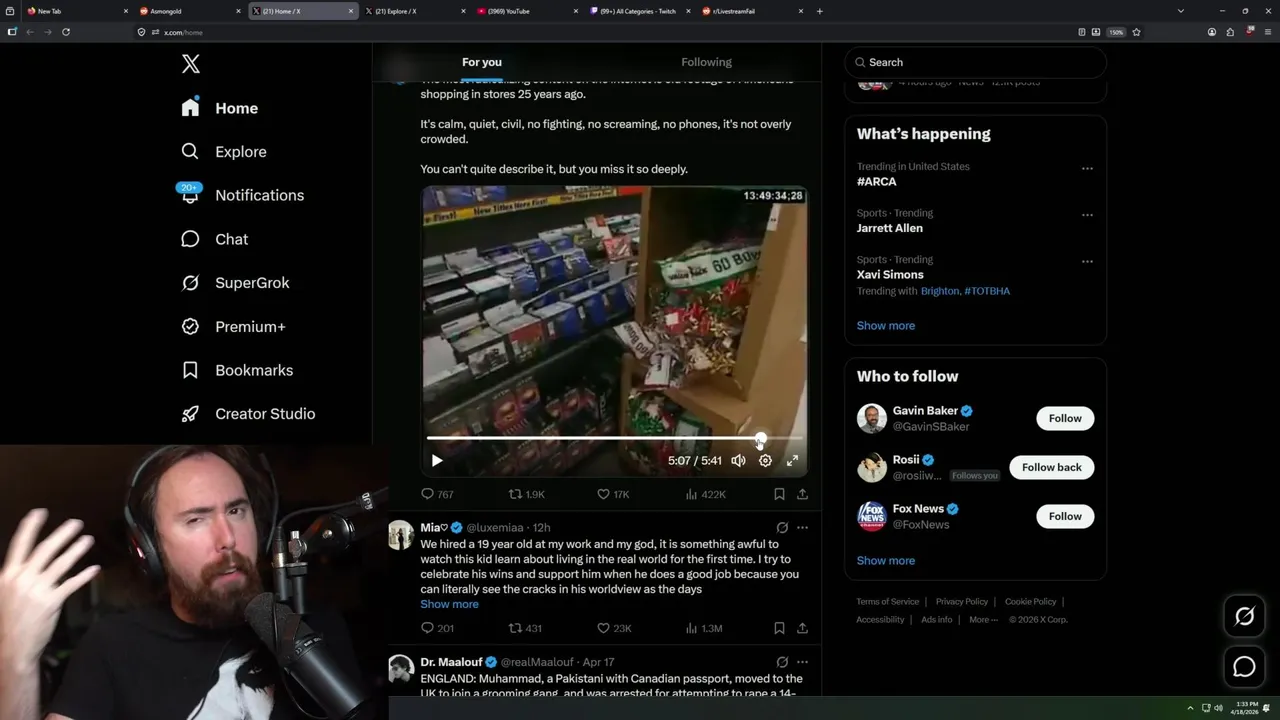The width and height of the screenshot is (1280, 720).
Task: Reload the page in browser toolbar
Action: [66, 32]
